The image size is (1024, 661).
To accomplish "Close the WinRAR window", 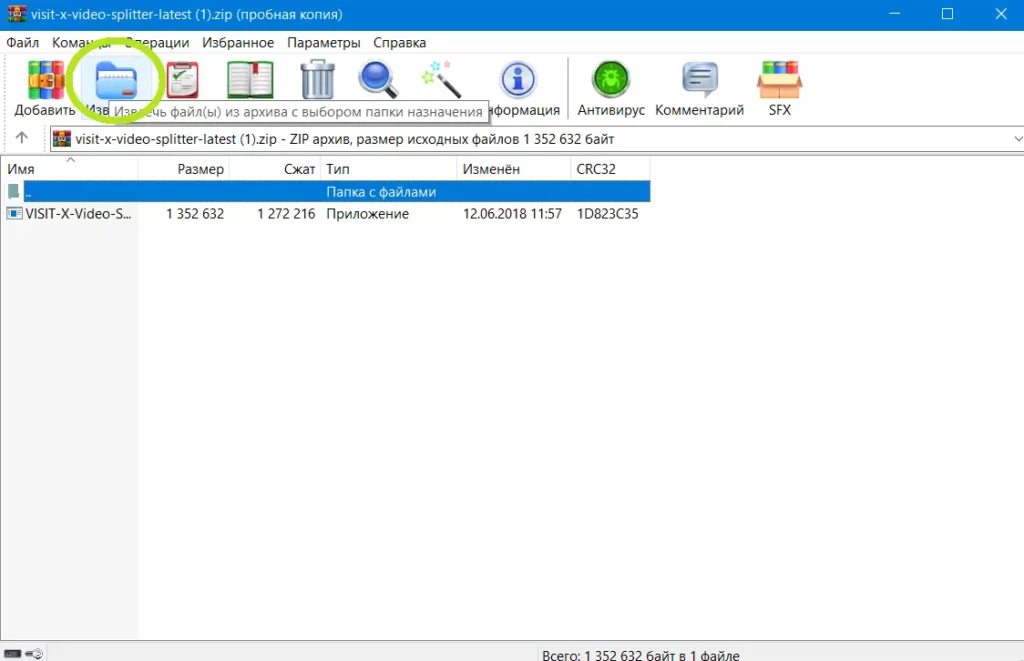I will pyautogui.click(x=1001, y=14).
